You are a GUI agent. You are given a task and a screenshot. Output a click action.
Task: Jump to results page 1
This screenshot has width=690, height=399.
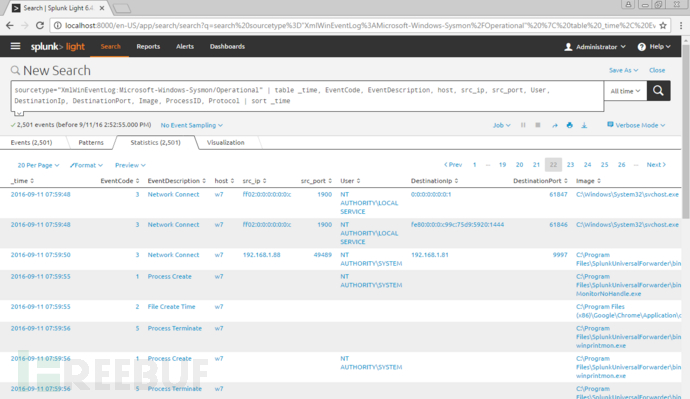point(474,165)
